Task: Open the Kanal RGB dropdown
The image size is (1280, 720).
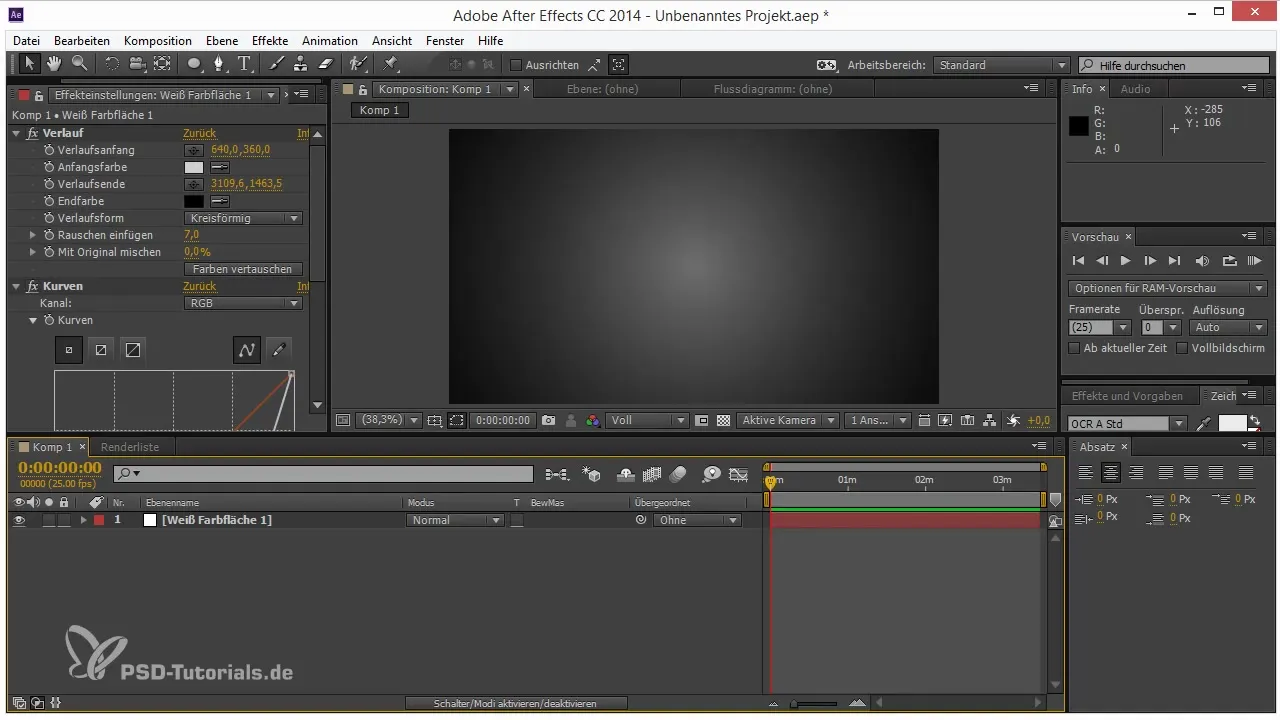Action: [x=244, y=303]
